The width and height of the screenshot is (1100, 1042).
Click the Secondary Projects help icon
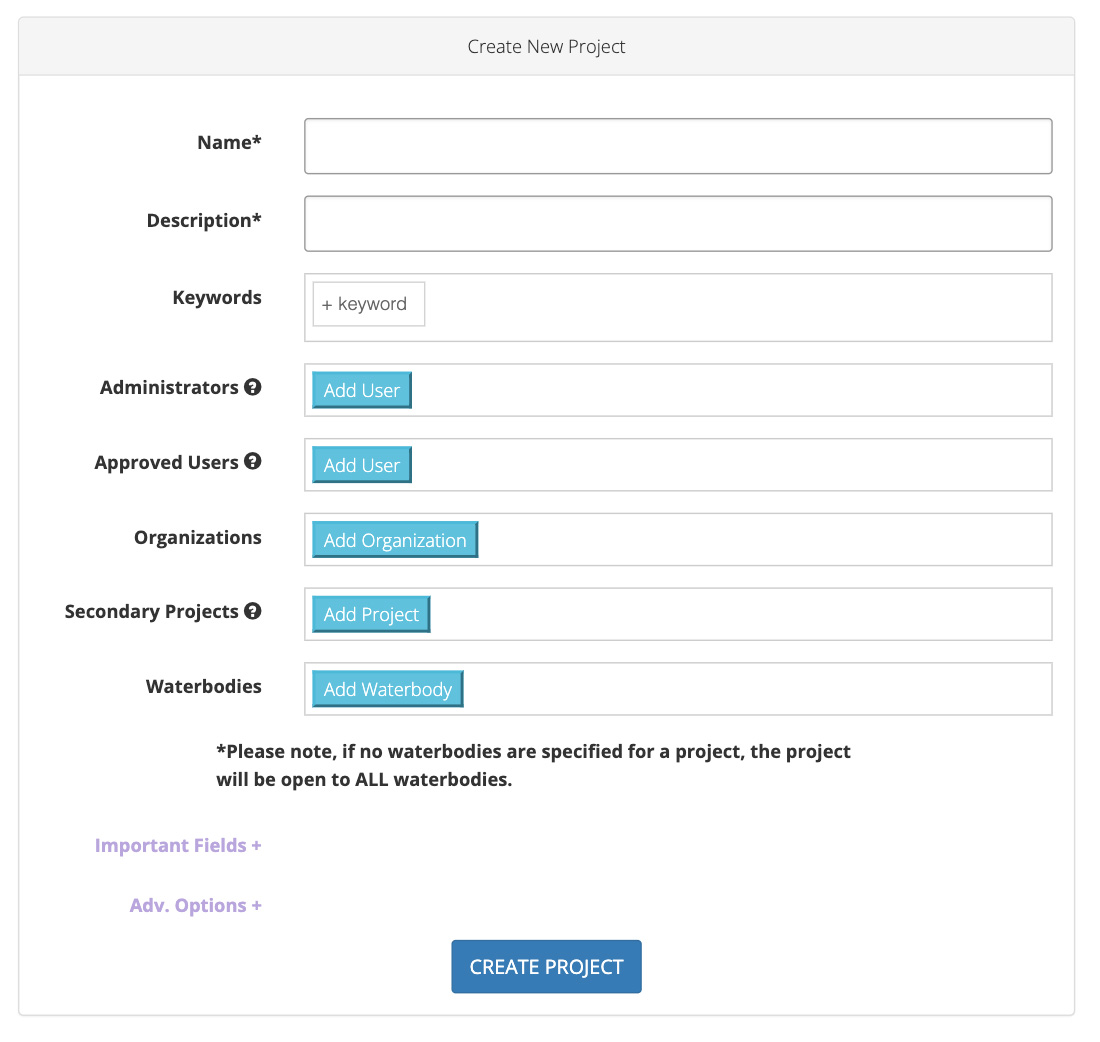[x=253, y=611]
